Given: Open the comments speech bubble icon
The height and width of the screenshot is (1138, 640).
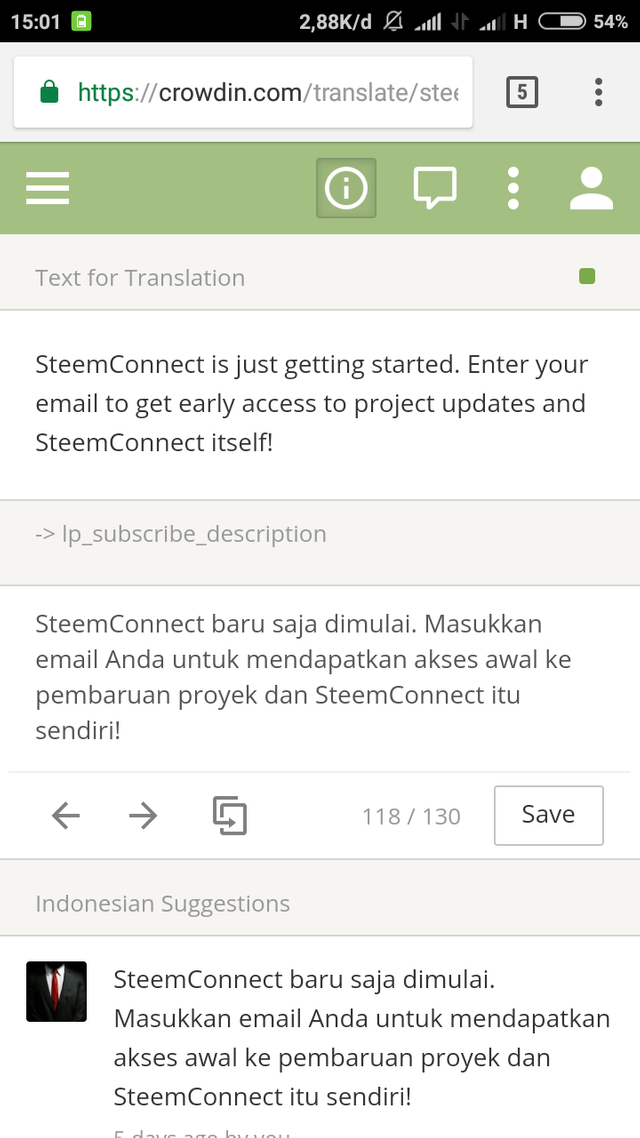Looking at the screenshot, I should (435, 187).
